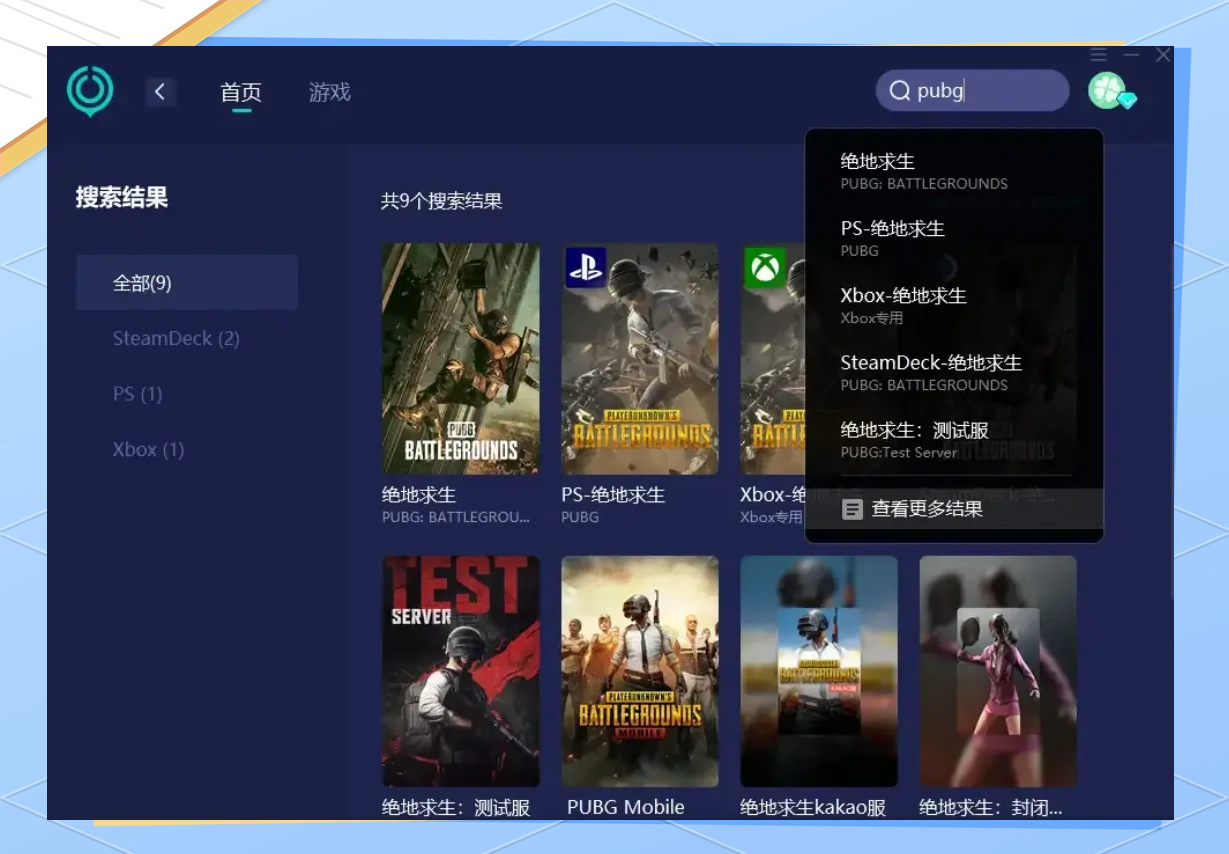The height and width of the screenshot is (854, 1229).
Task: Click 查看更多结果 button
Action: tap(954, 509)
